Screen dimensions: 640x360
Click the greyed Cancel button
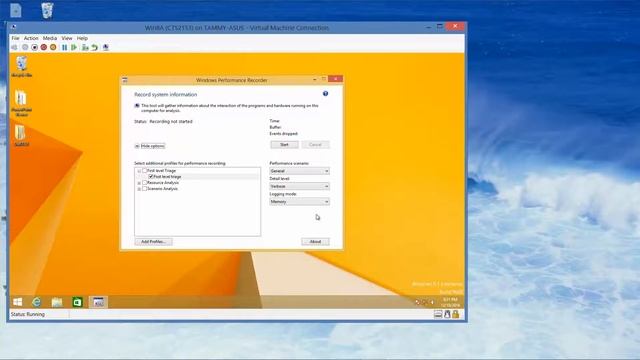[316, 144]
